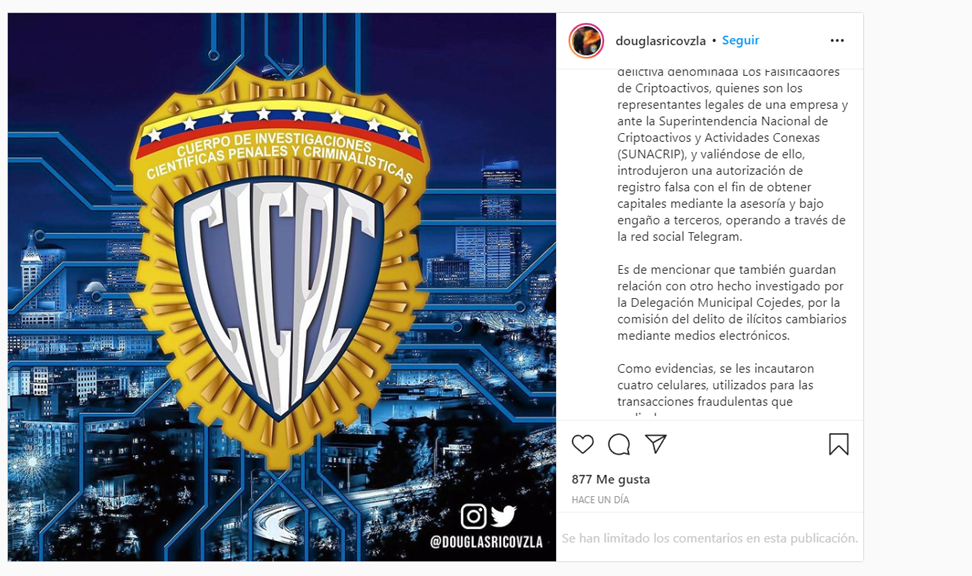The width and height of the screenshot is (972, 576).
Task: Follow the account with Seguir
Action: click(x=740, y=40)
